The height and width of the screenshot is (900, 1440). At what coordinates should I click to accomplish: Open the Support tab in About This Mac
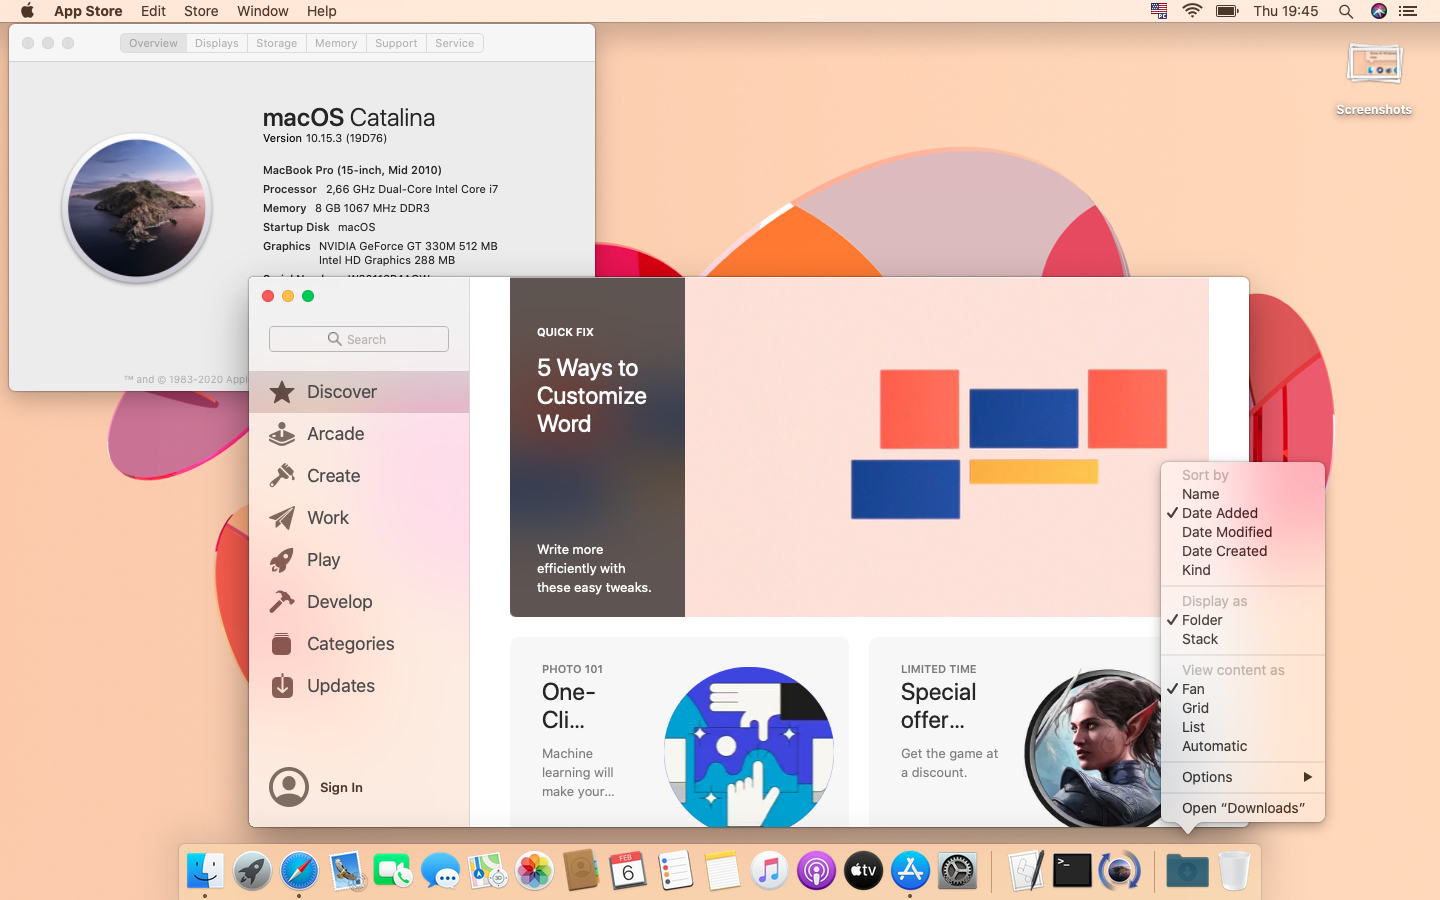tap(396, 43)
